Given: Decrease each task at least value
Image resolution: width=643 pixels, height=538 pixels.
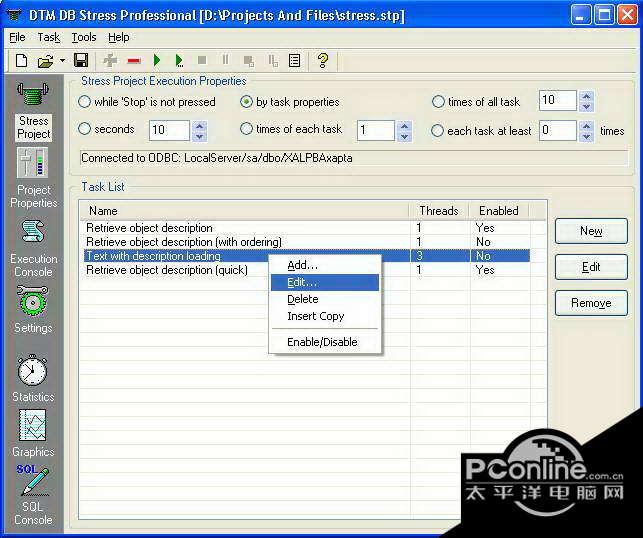Looking at the screenshot, I should pos(586,136).
